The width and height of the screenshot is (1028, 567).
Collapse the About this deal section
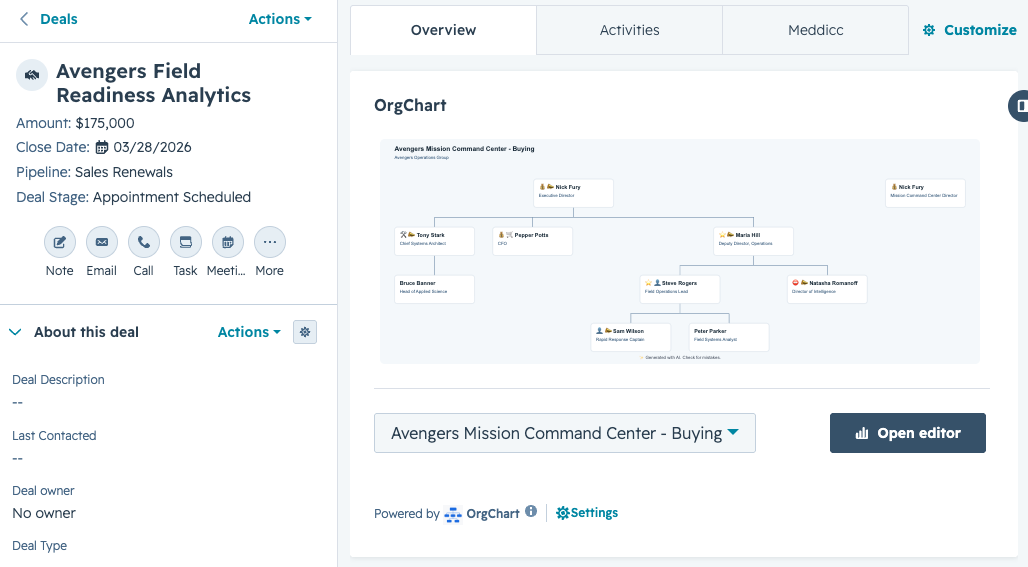[15, 332]
